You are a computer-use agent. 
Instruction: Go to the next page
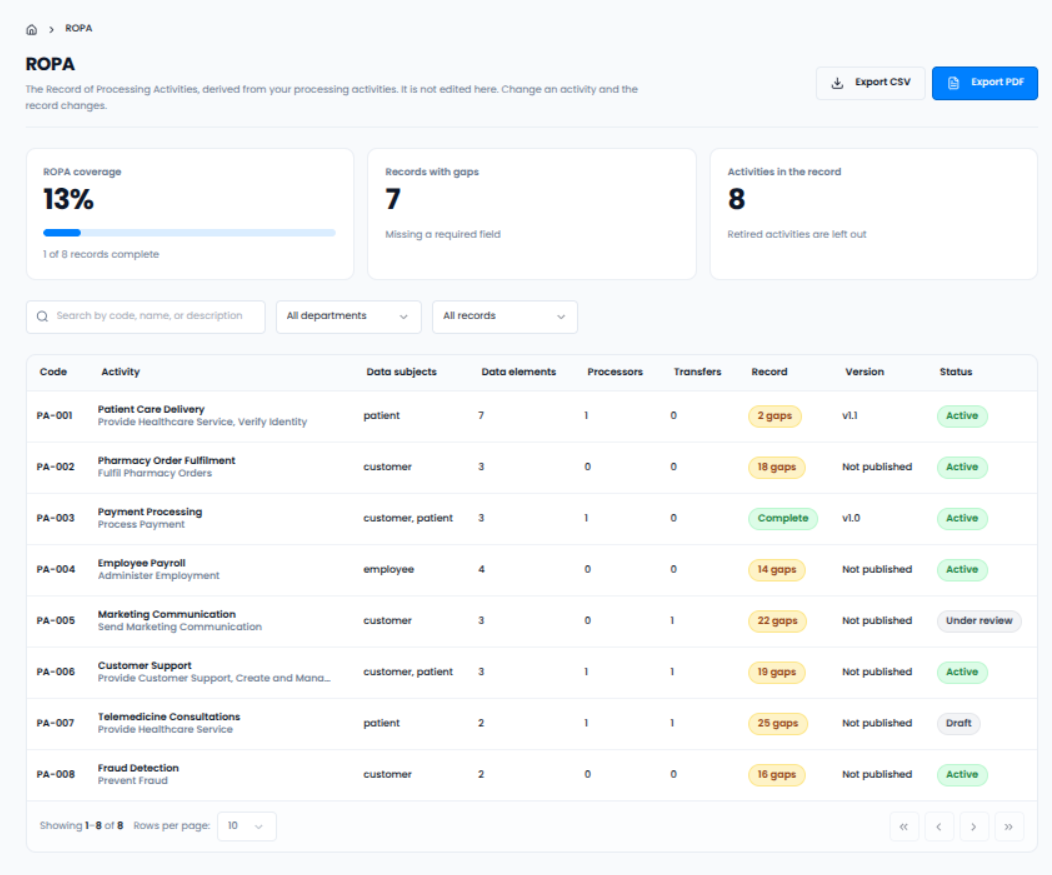pos(974,827)
